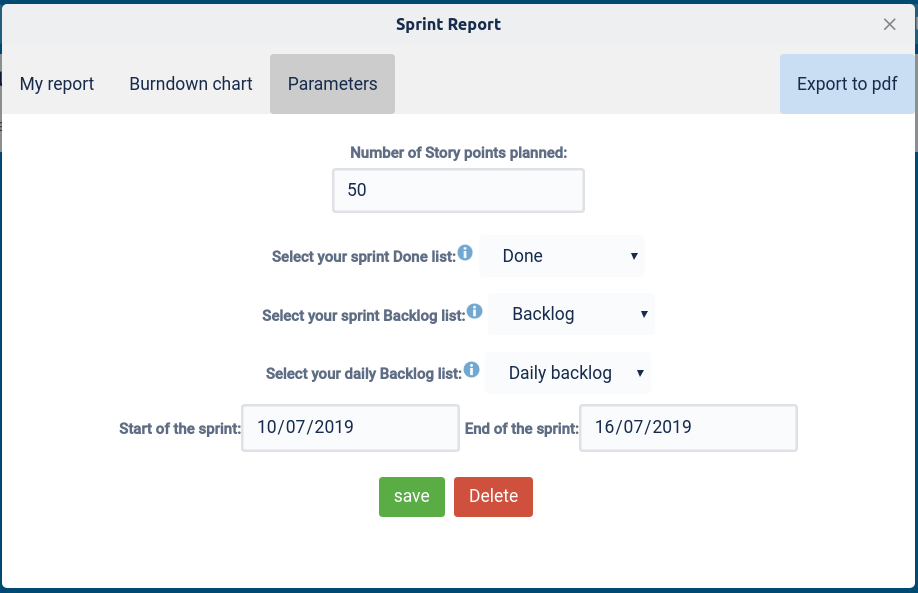This screenshot has height=593, width=918.
Task: Click info icon beside sprint Backlog list
Action: (474, 311)
